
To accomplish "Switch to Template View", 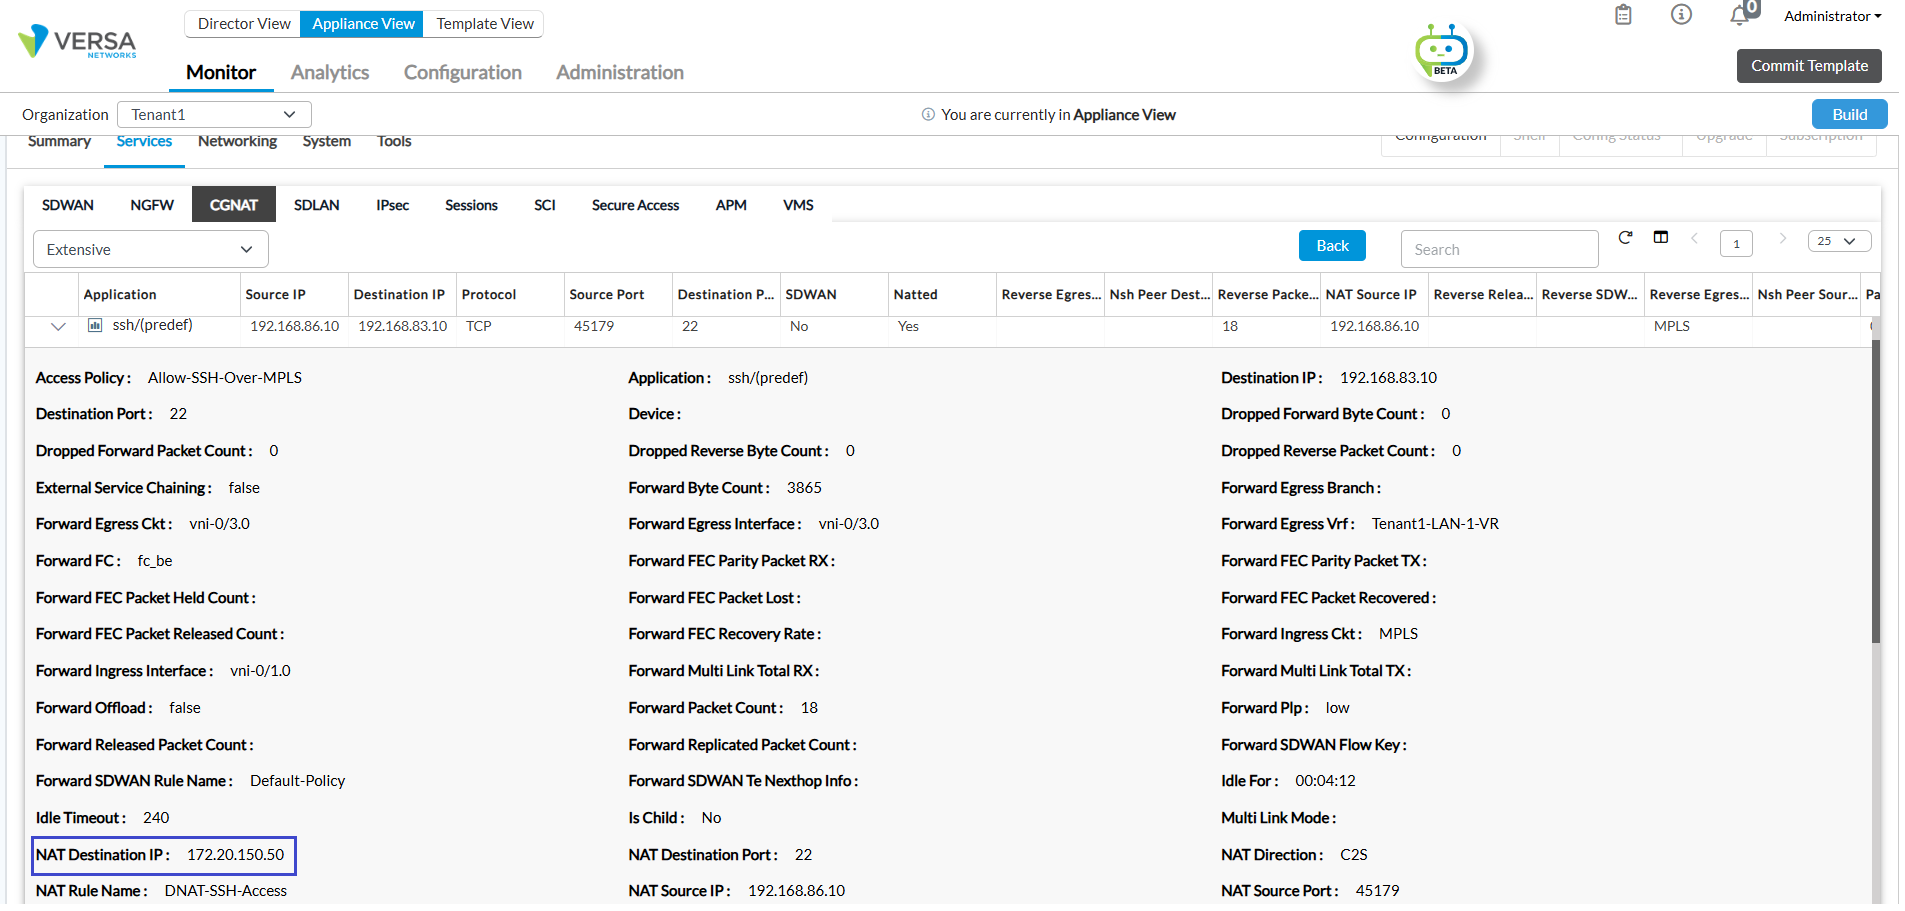I will [x=485, y=24].
